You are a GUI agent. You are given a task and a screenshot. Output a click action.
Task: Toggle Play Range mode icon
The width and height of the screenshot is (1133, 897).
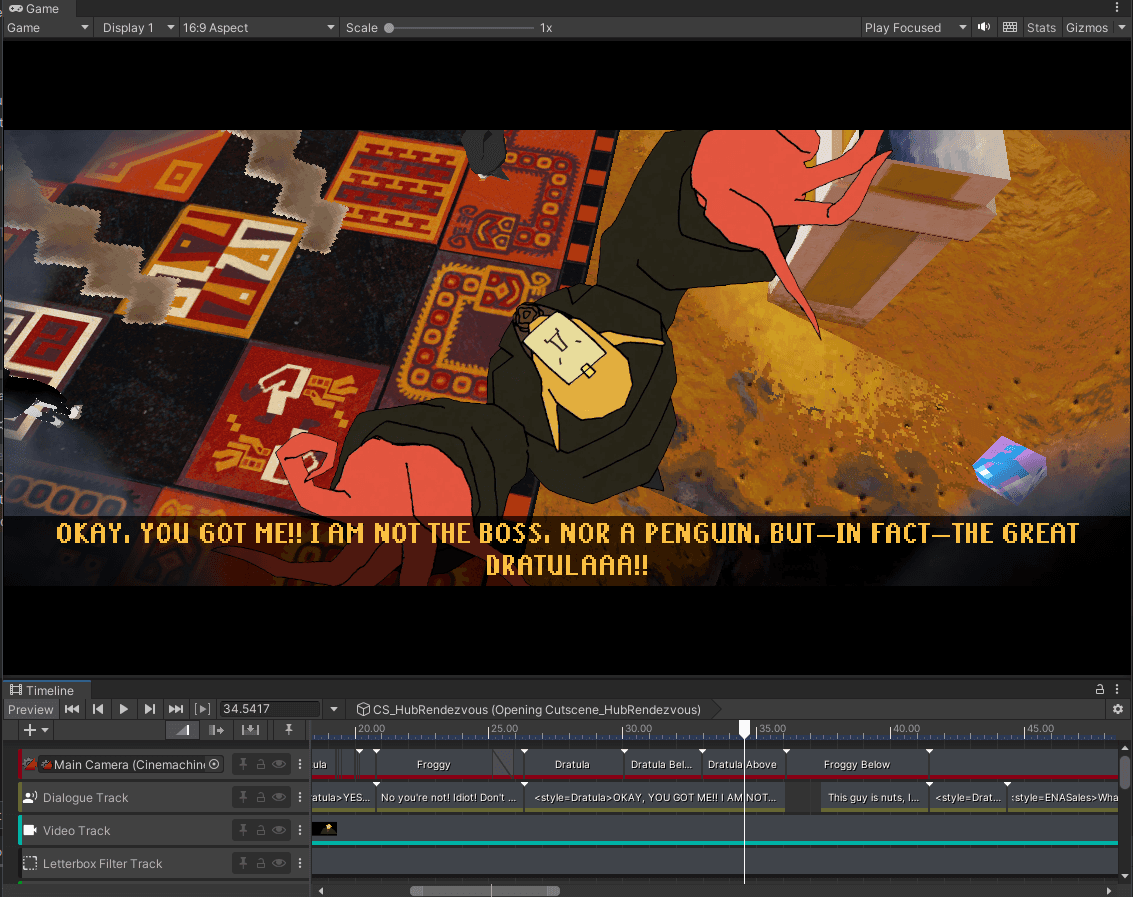(x=203, y=709)
